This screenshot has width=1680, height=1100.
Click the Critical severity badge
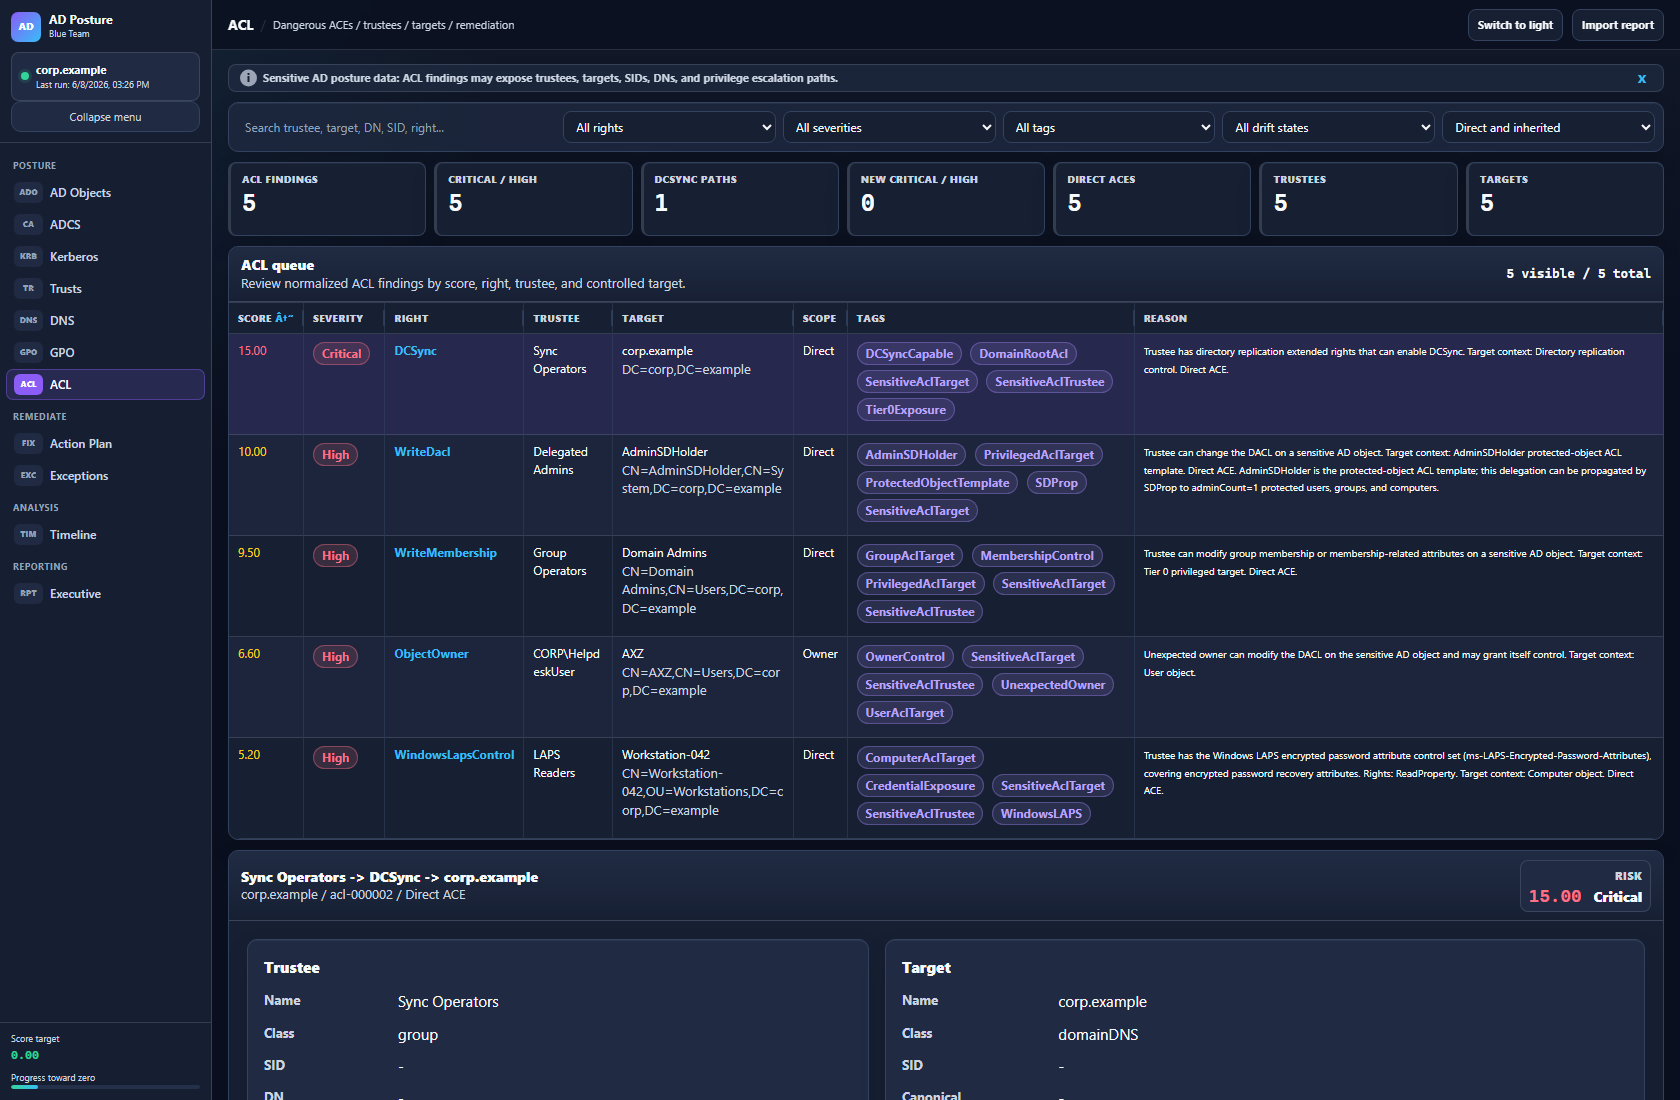point(341,354)
